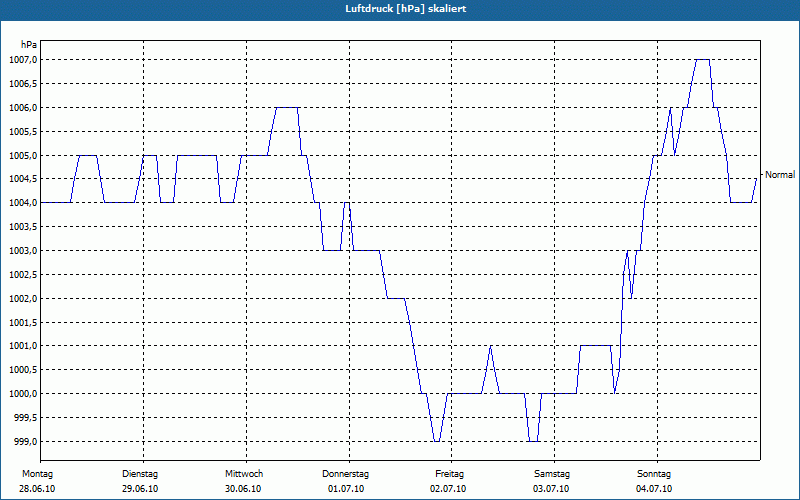
Task: Select the 1005,5 axis value
Action: (x=23, y=132)
